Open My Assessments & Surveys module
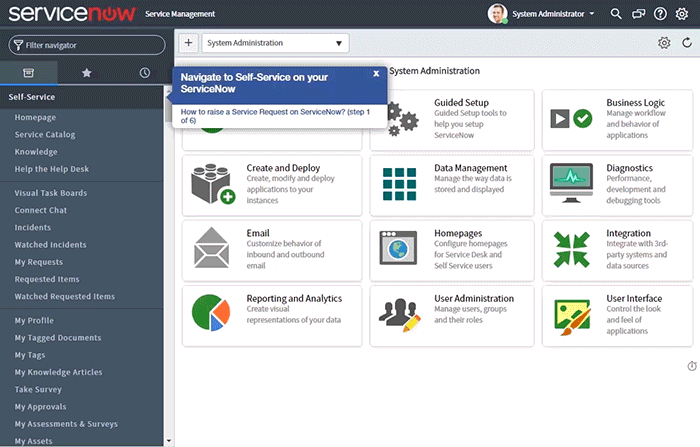The height and width of the screenshot is (447, 700). coord(66,424)
